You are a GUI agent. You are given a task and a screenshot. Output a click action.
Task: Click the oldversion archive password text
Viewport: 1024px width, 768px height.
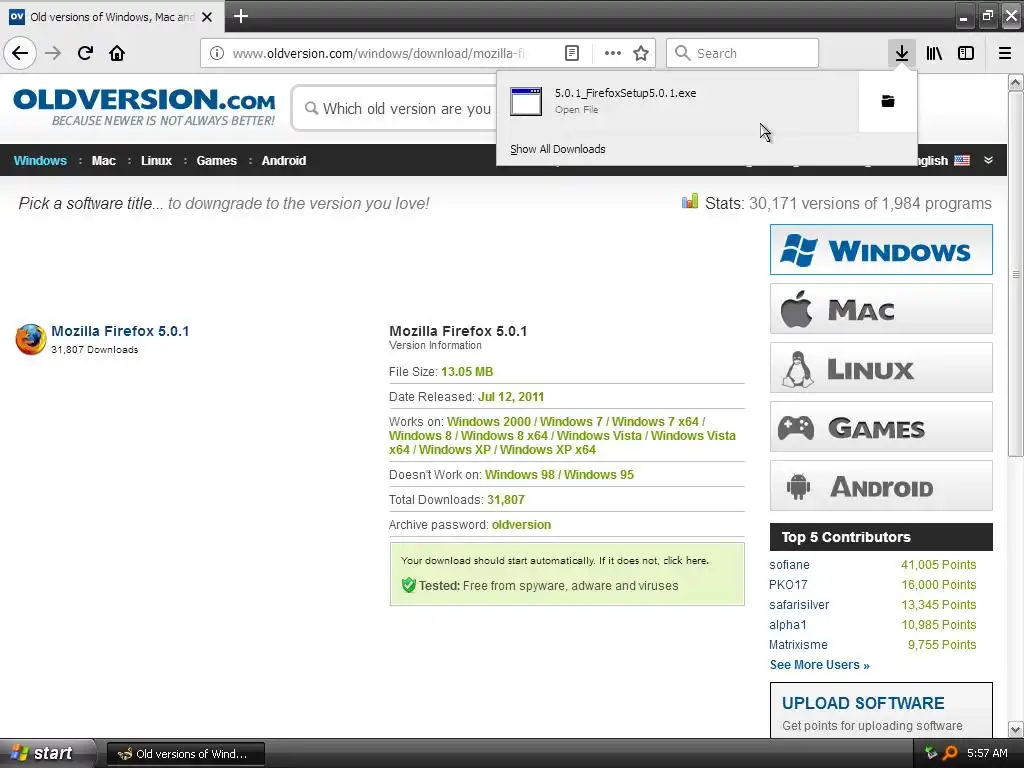click(521, 525)
